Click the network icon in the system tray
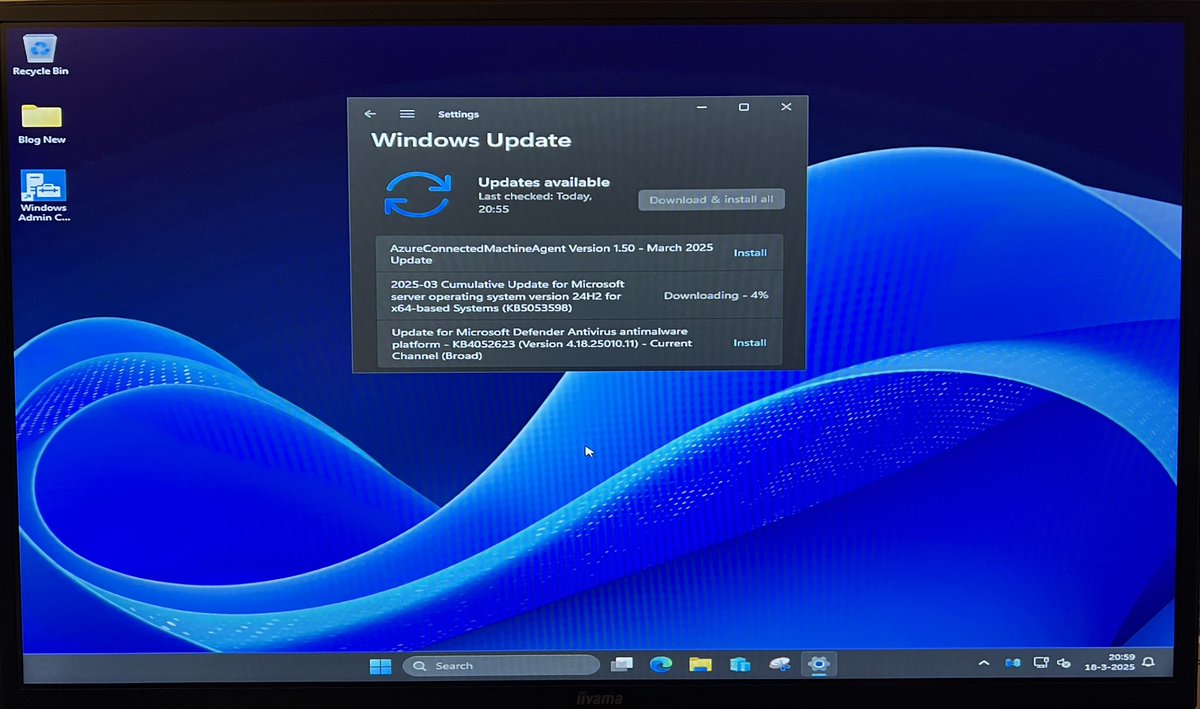 (1040, 663)
